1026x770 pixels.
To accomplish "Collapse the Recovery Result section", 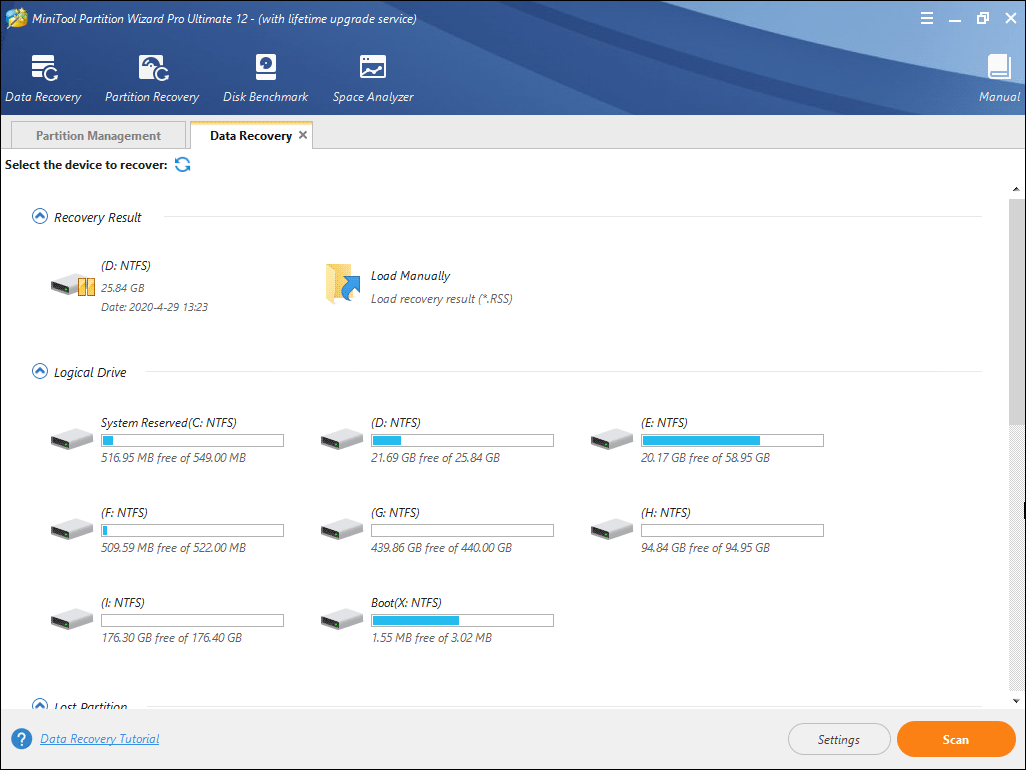I will (x=40, y=217).
